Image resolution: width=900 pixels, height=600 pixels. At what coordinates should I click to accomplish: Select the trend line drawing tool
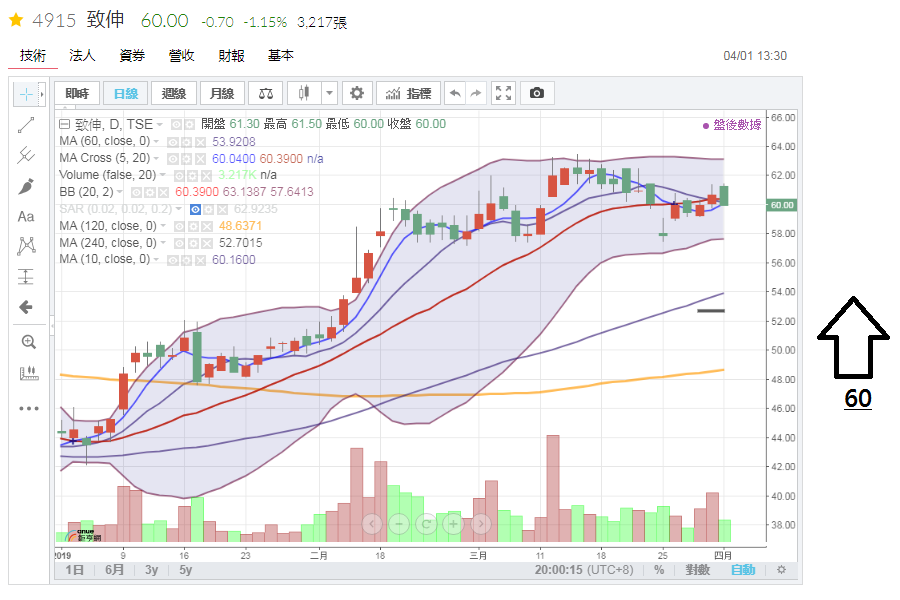27,125
